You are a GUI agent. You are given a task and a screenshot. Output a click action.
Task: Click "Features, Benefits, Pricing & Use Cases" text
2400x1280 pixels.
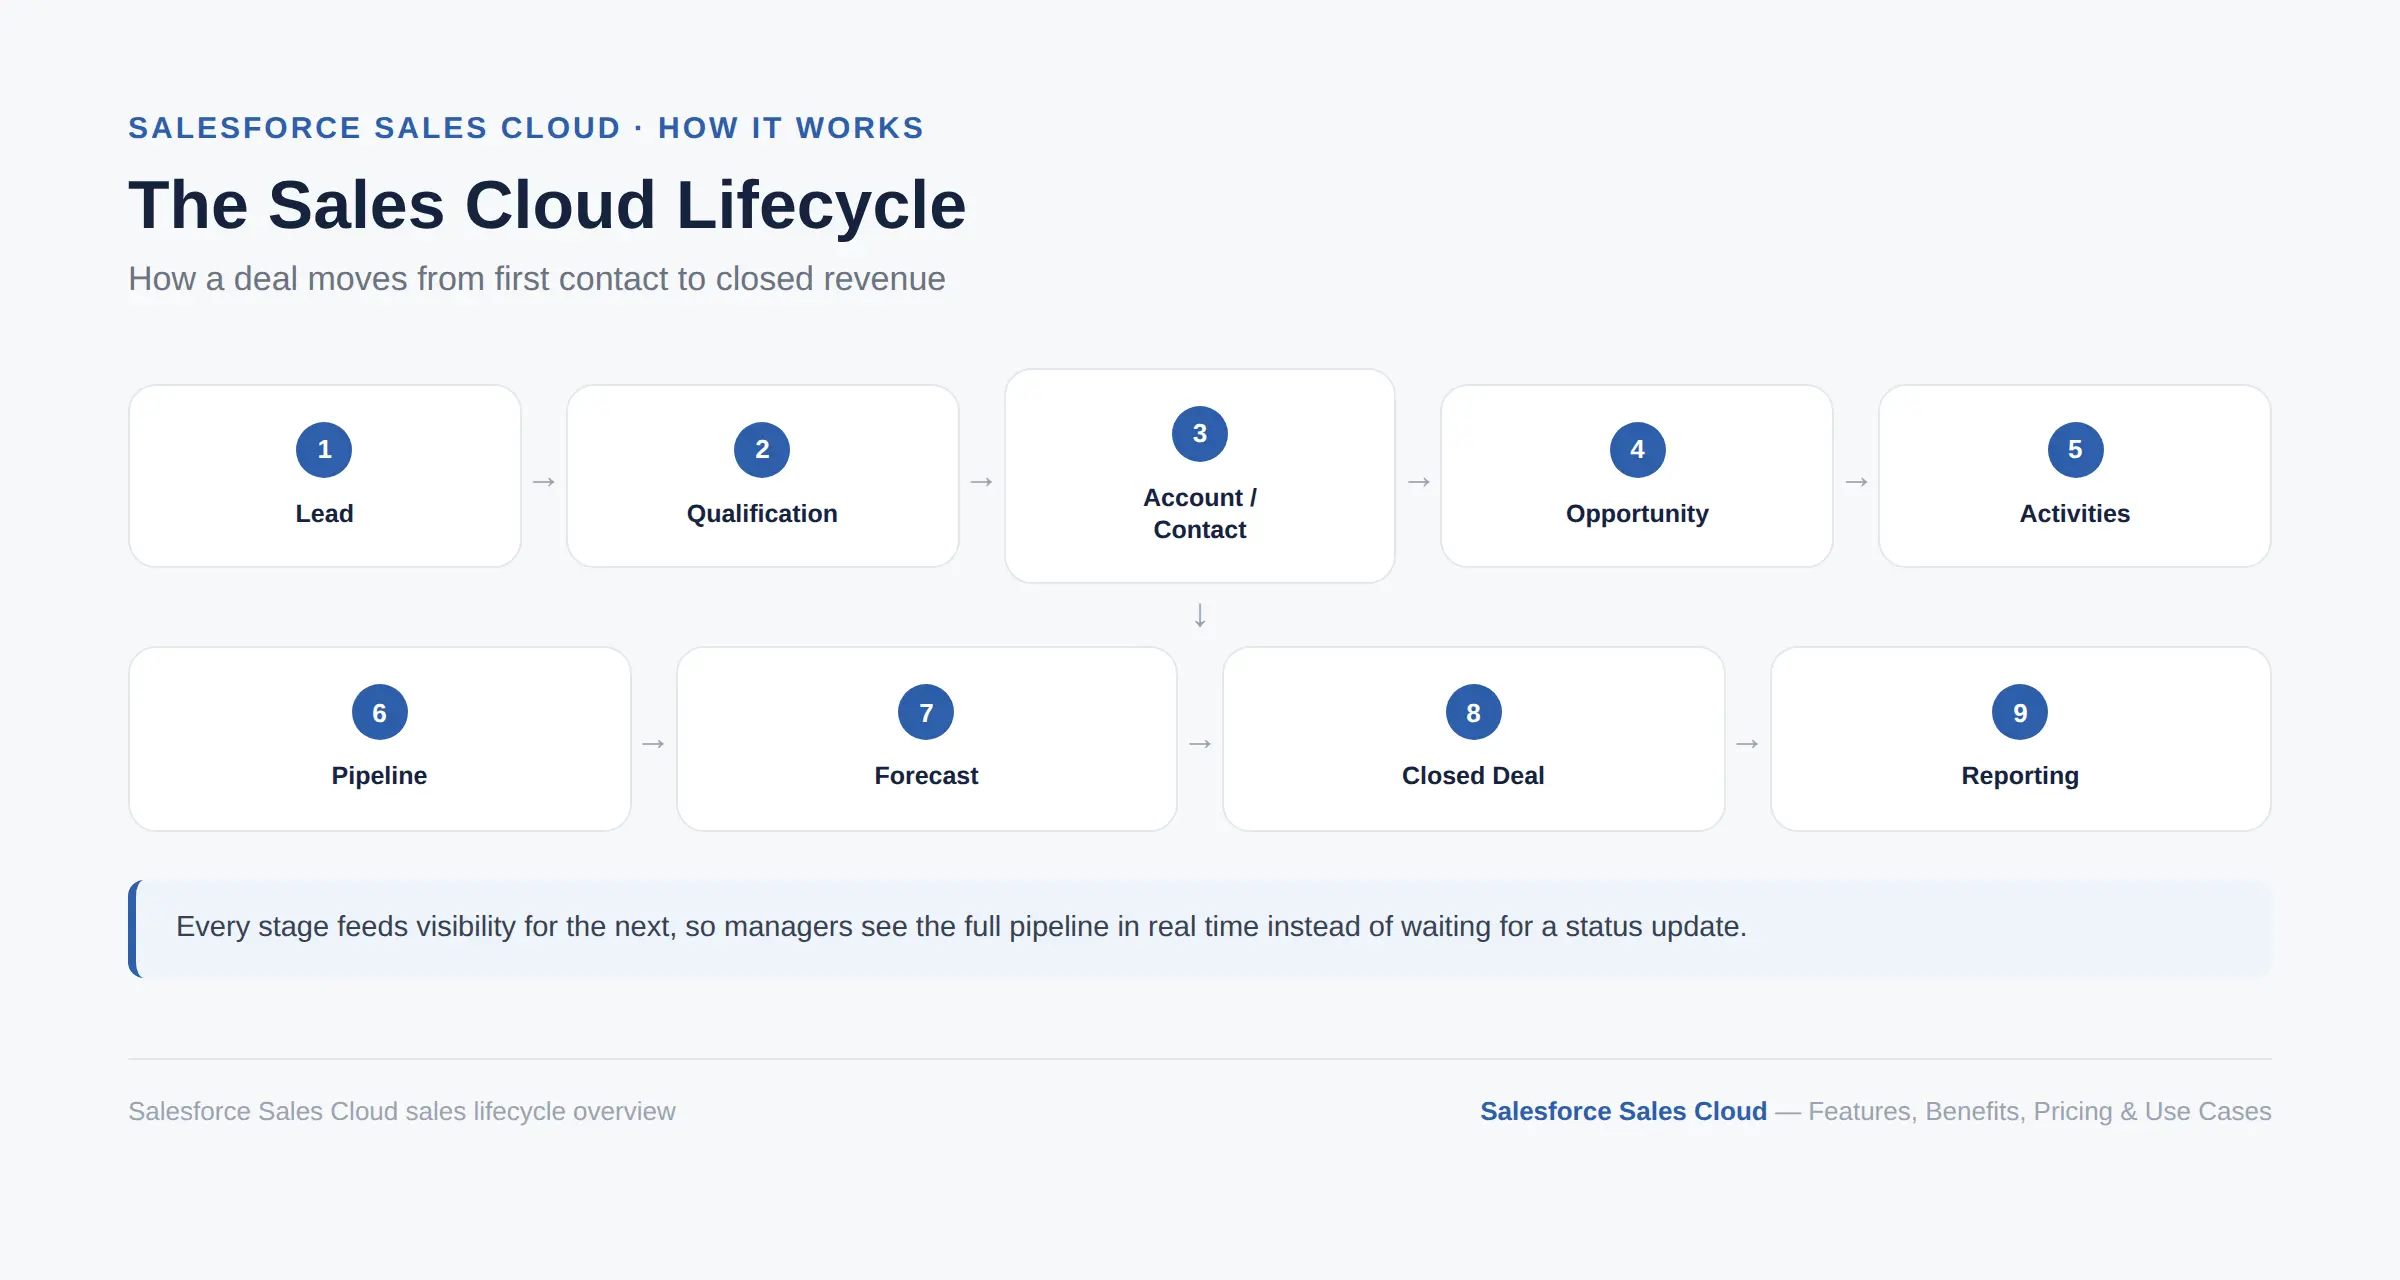click(2040, 1111)
